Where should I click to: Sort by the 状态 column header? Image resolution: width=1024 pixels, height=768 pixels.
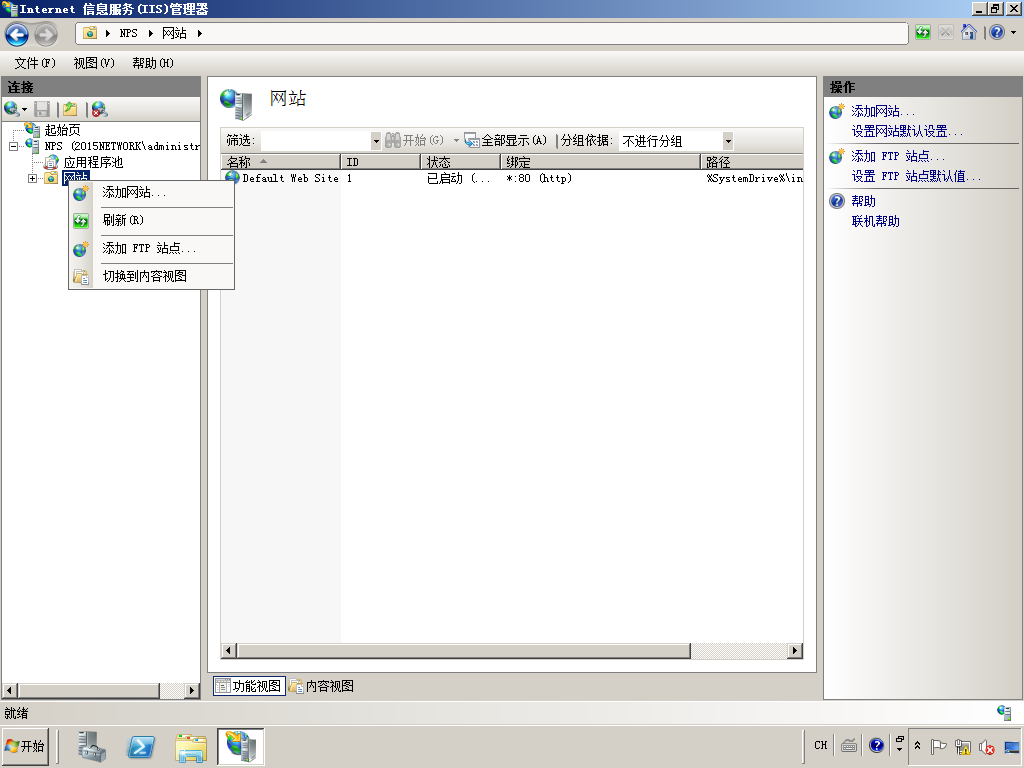tap(461, 162)
